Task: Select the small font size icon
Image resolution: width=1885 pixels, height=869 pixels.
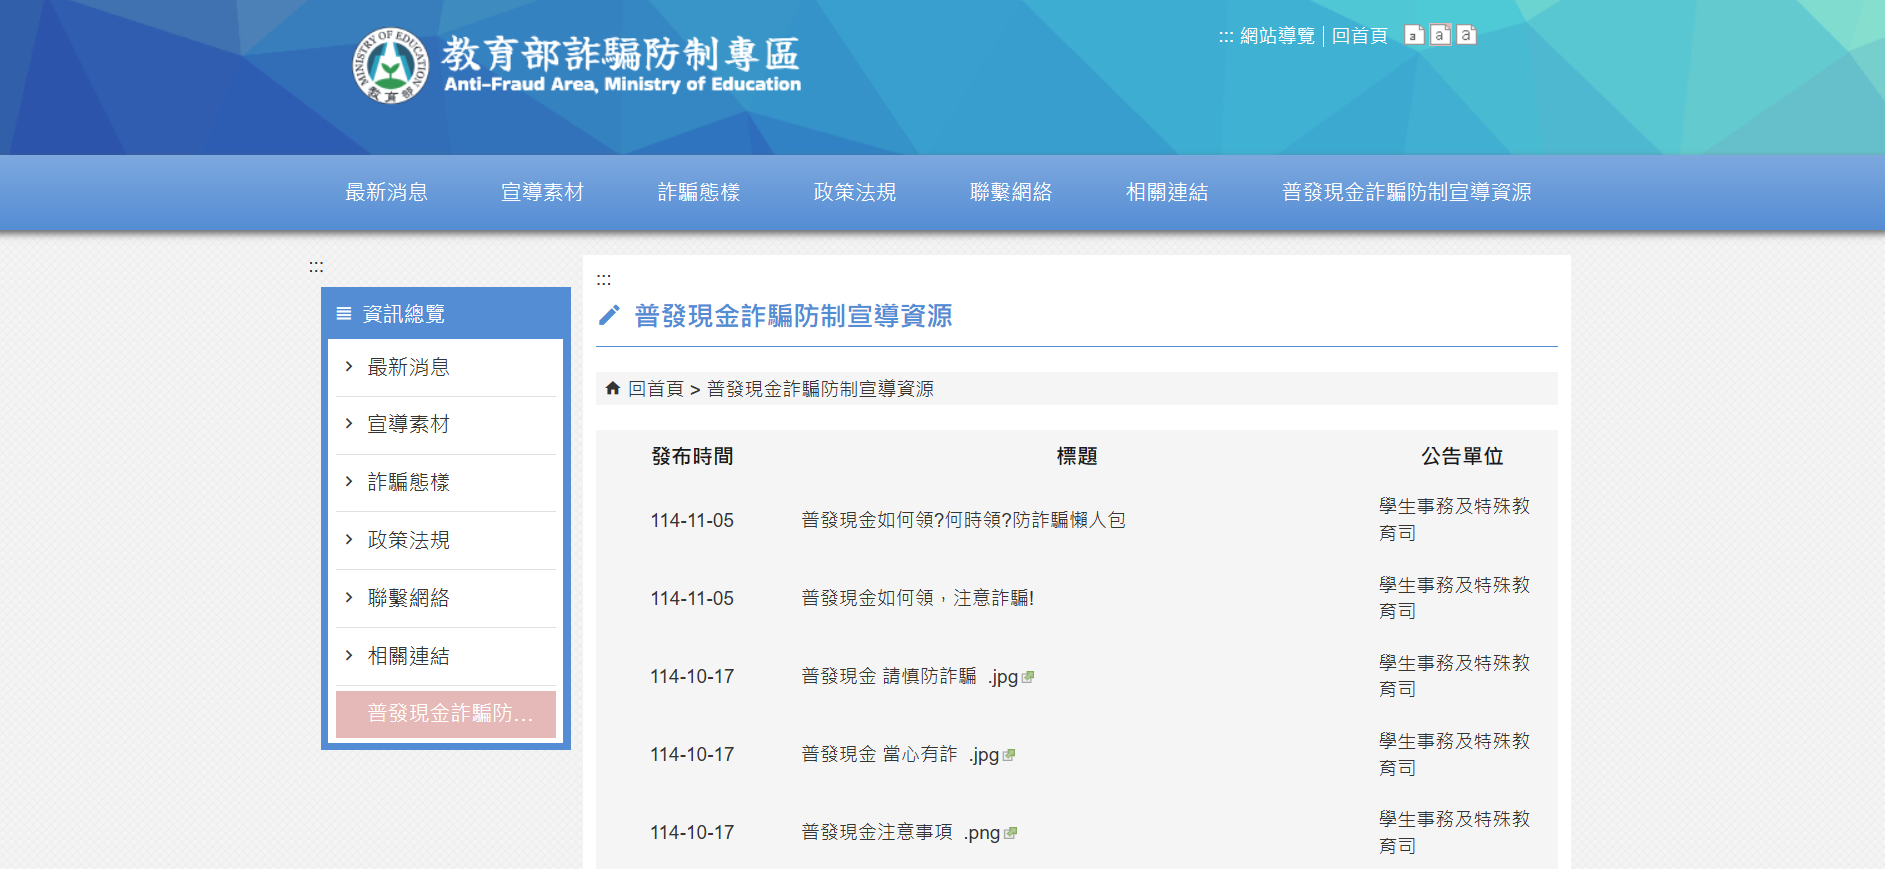Action: pyautogui.click(x=1414, y=36)
